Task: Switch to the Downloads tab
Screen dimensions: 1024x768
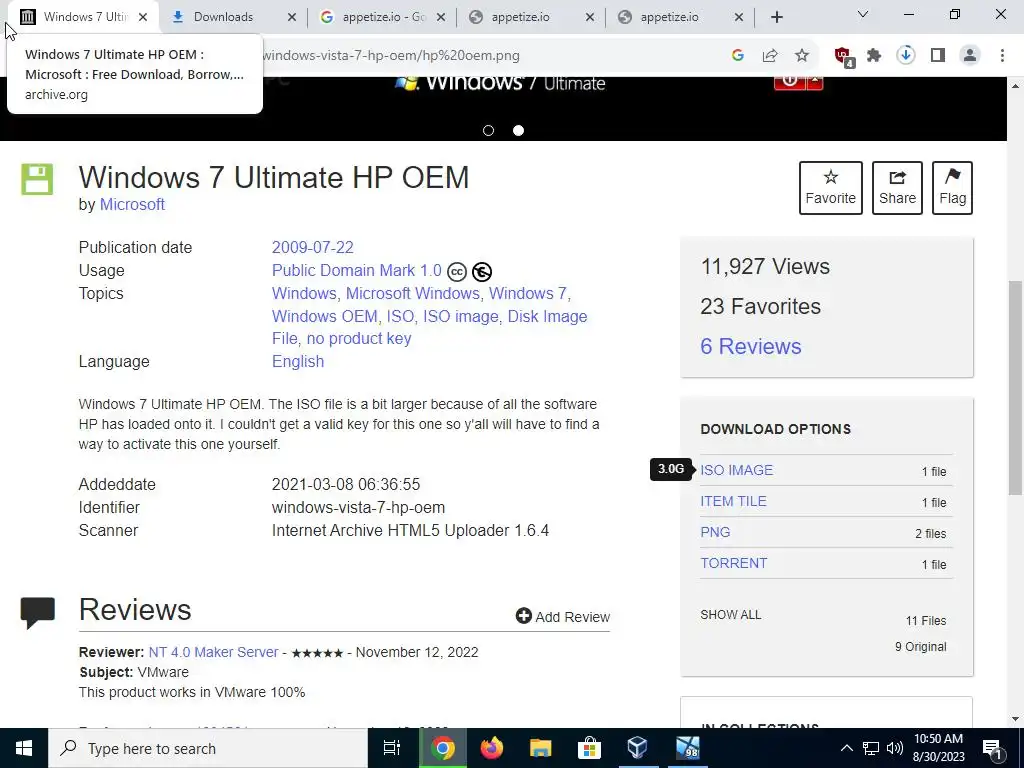Action: click(x=223, y=18)
